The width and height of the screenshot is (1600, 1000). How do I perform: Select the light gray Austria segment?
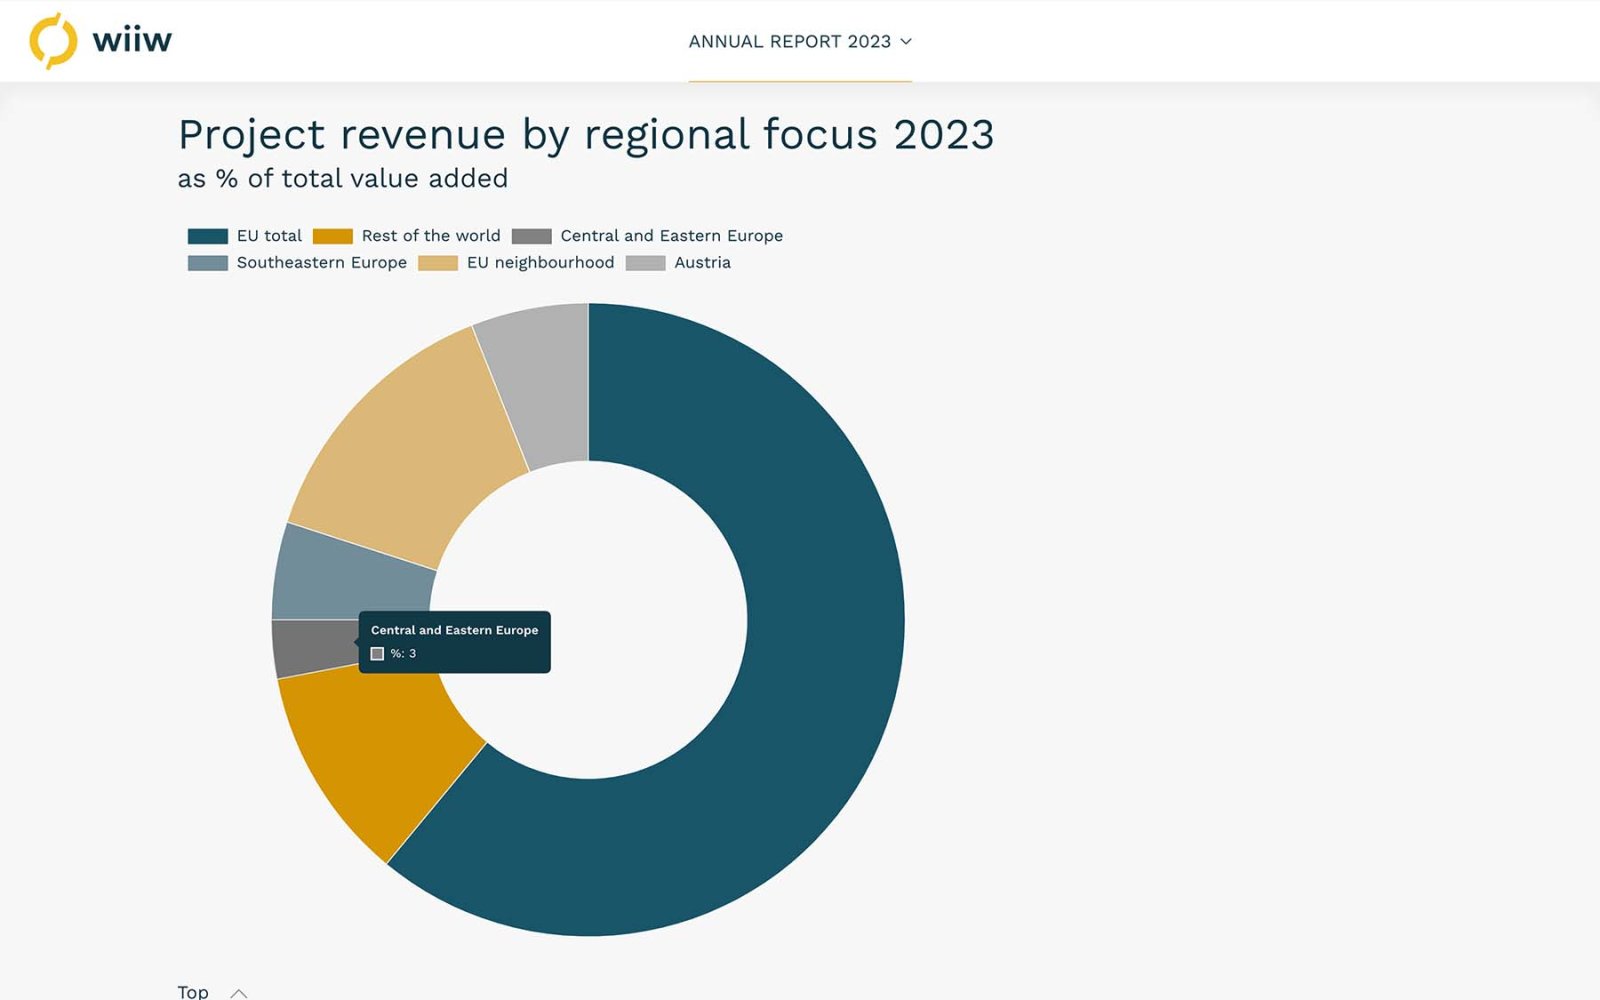coord(543,385)
